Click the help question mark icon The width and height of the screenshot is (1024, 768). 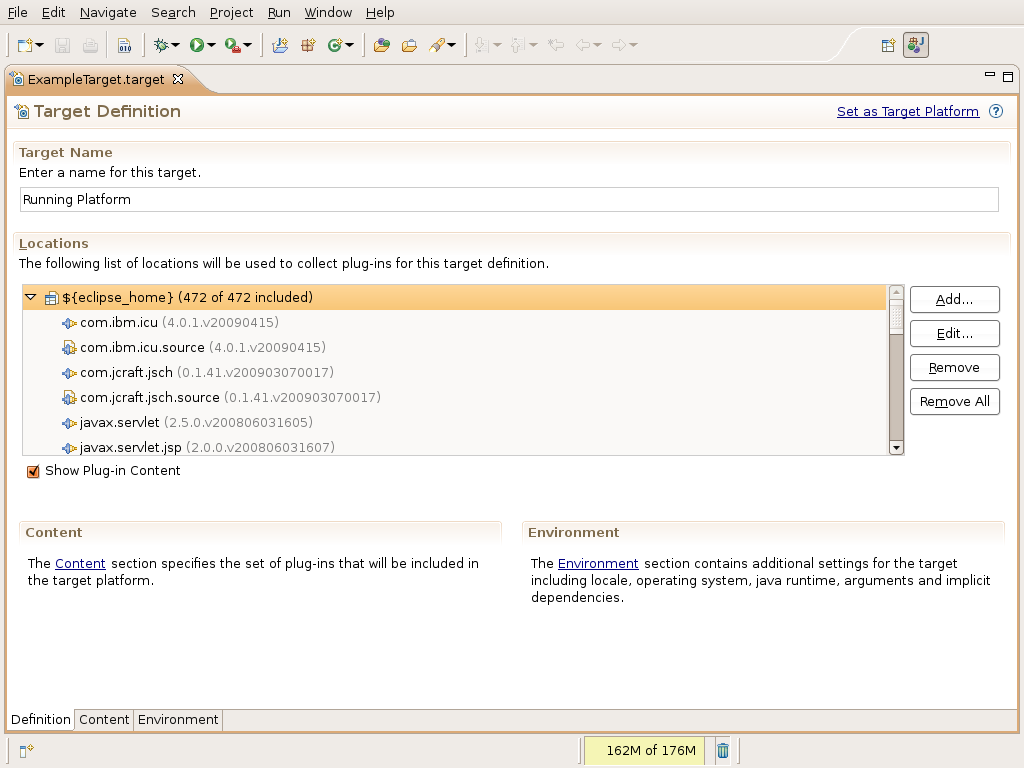pos(996,111)
